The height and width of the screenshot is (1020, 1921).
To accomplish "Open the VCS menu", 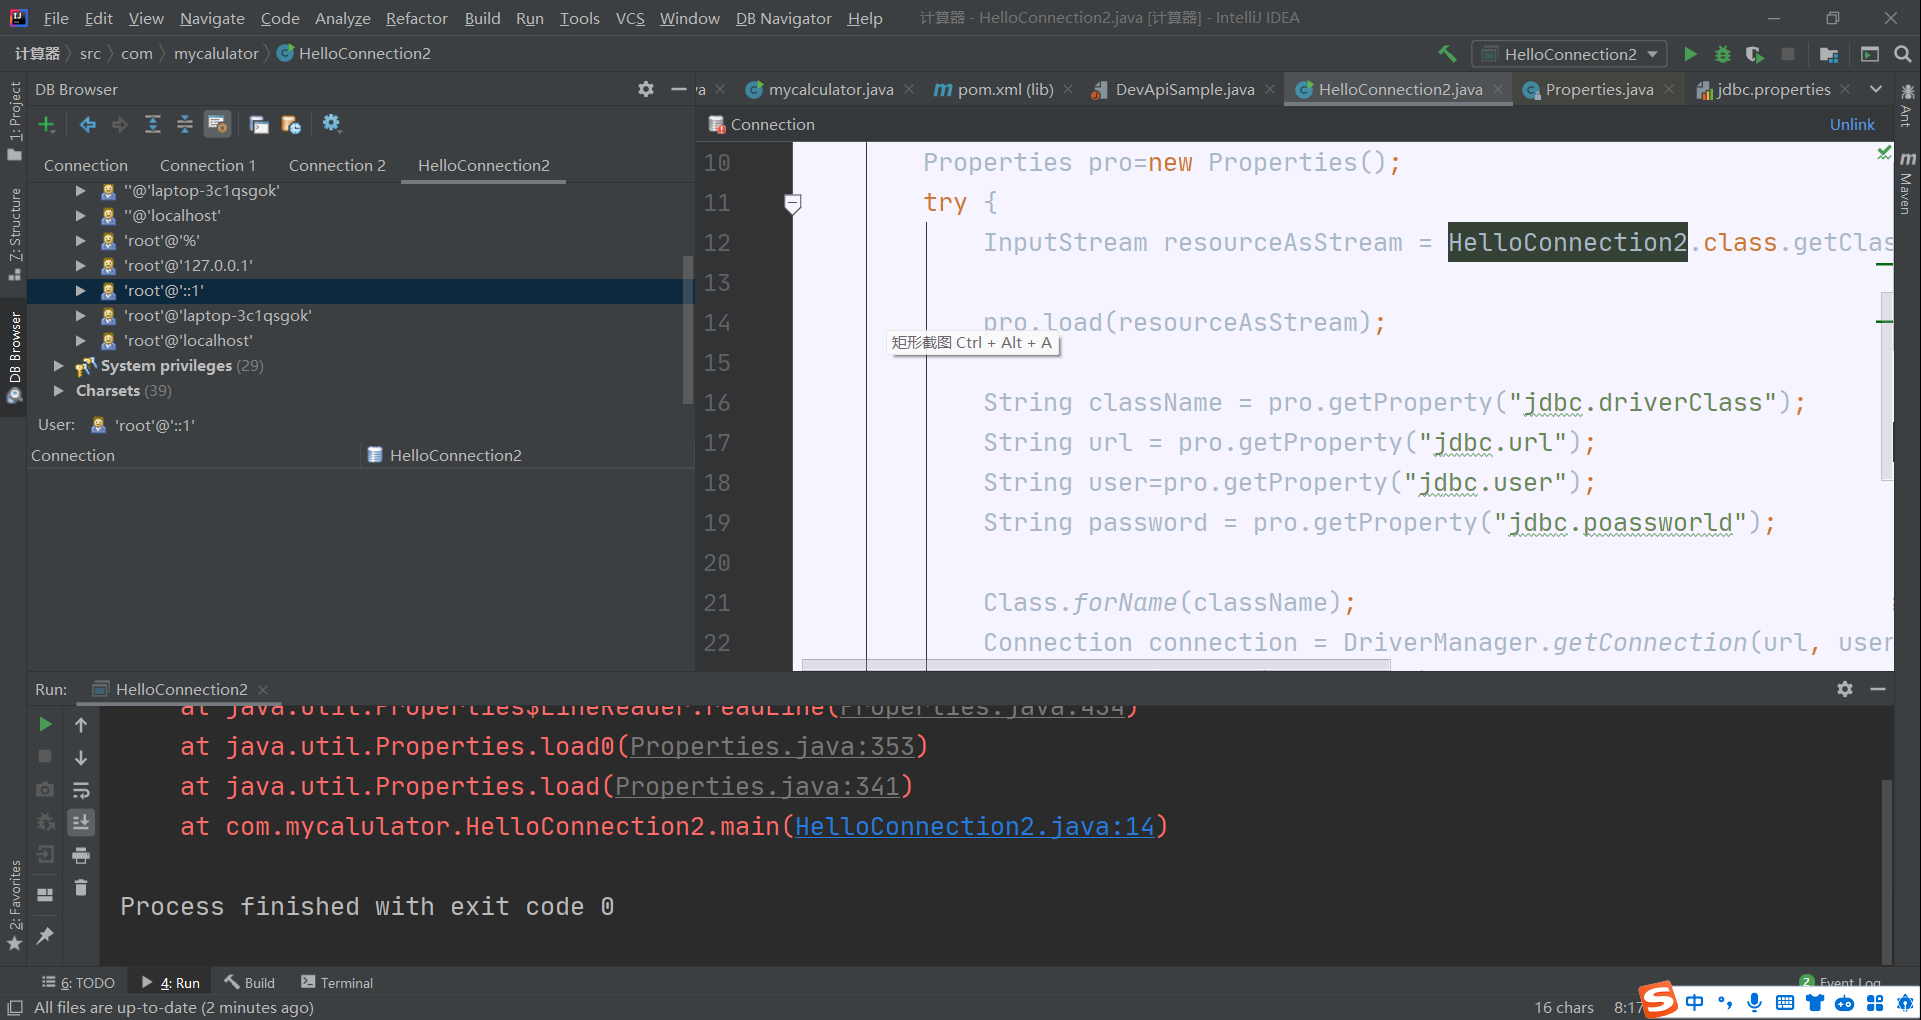I will click(630, 18).
